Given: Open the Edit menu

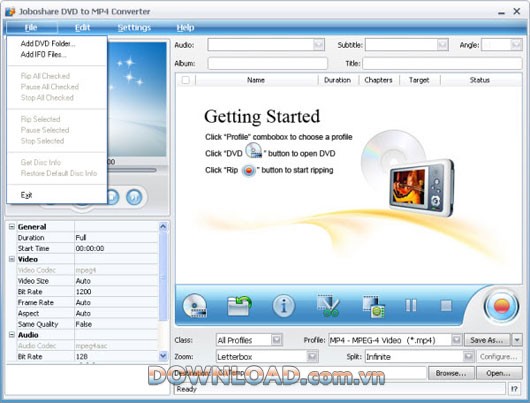Looking at the screenshot, I should 82,27.
